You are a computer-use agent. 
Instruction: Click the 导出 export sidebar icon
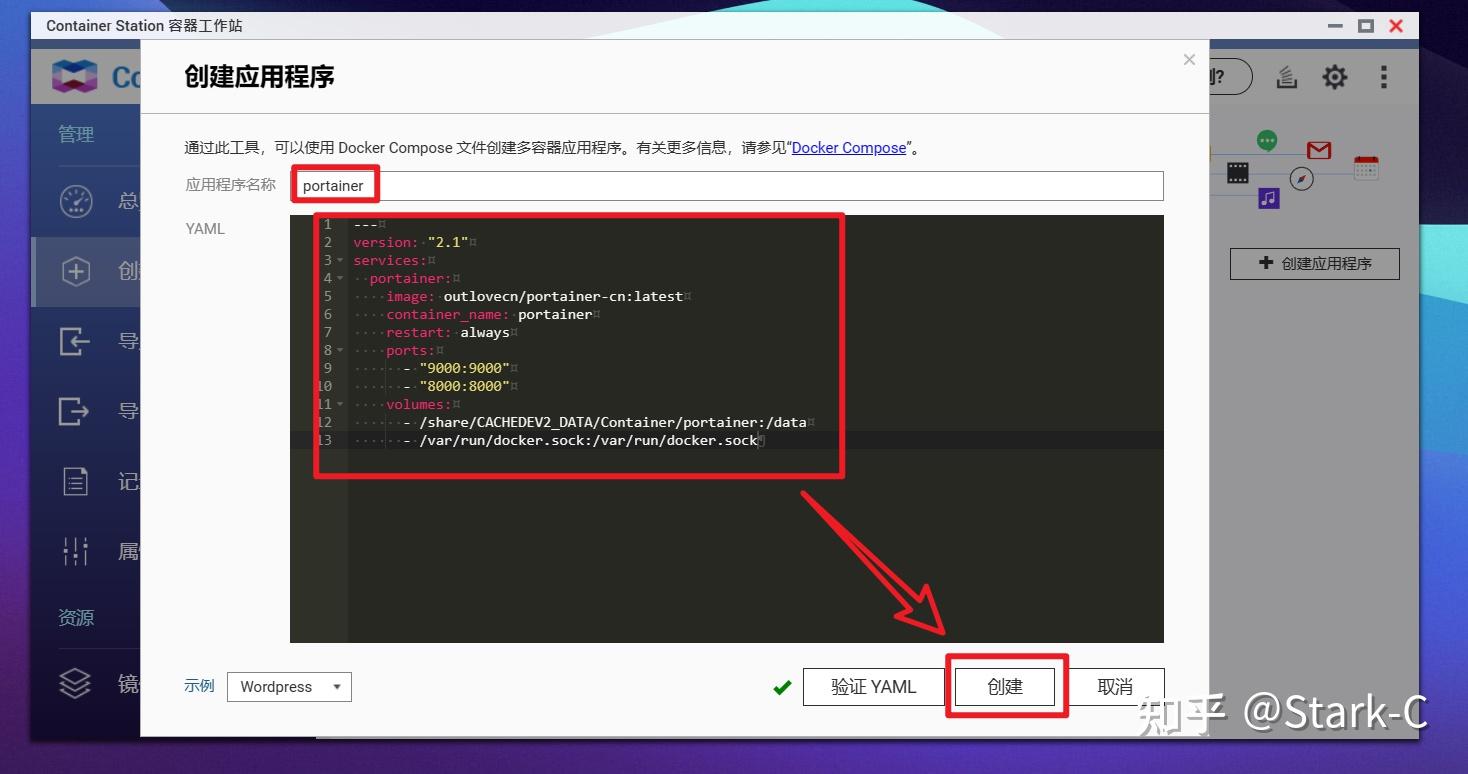pos(75,411)
